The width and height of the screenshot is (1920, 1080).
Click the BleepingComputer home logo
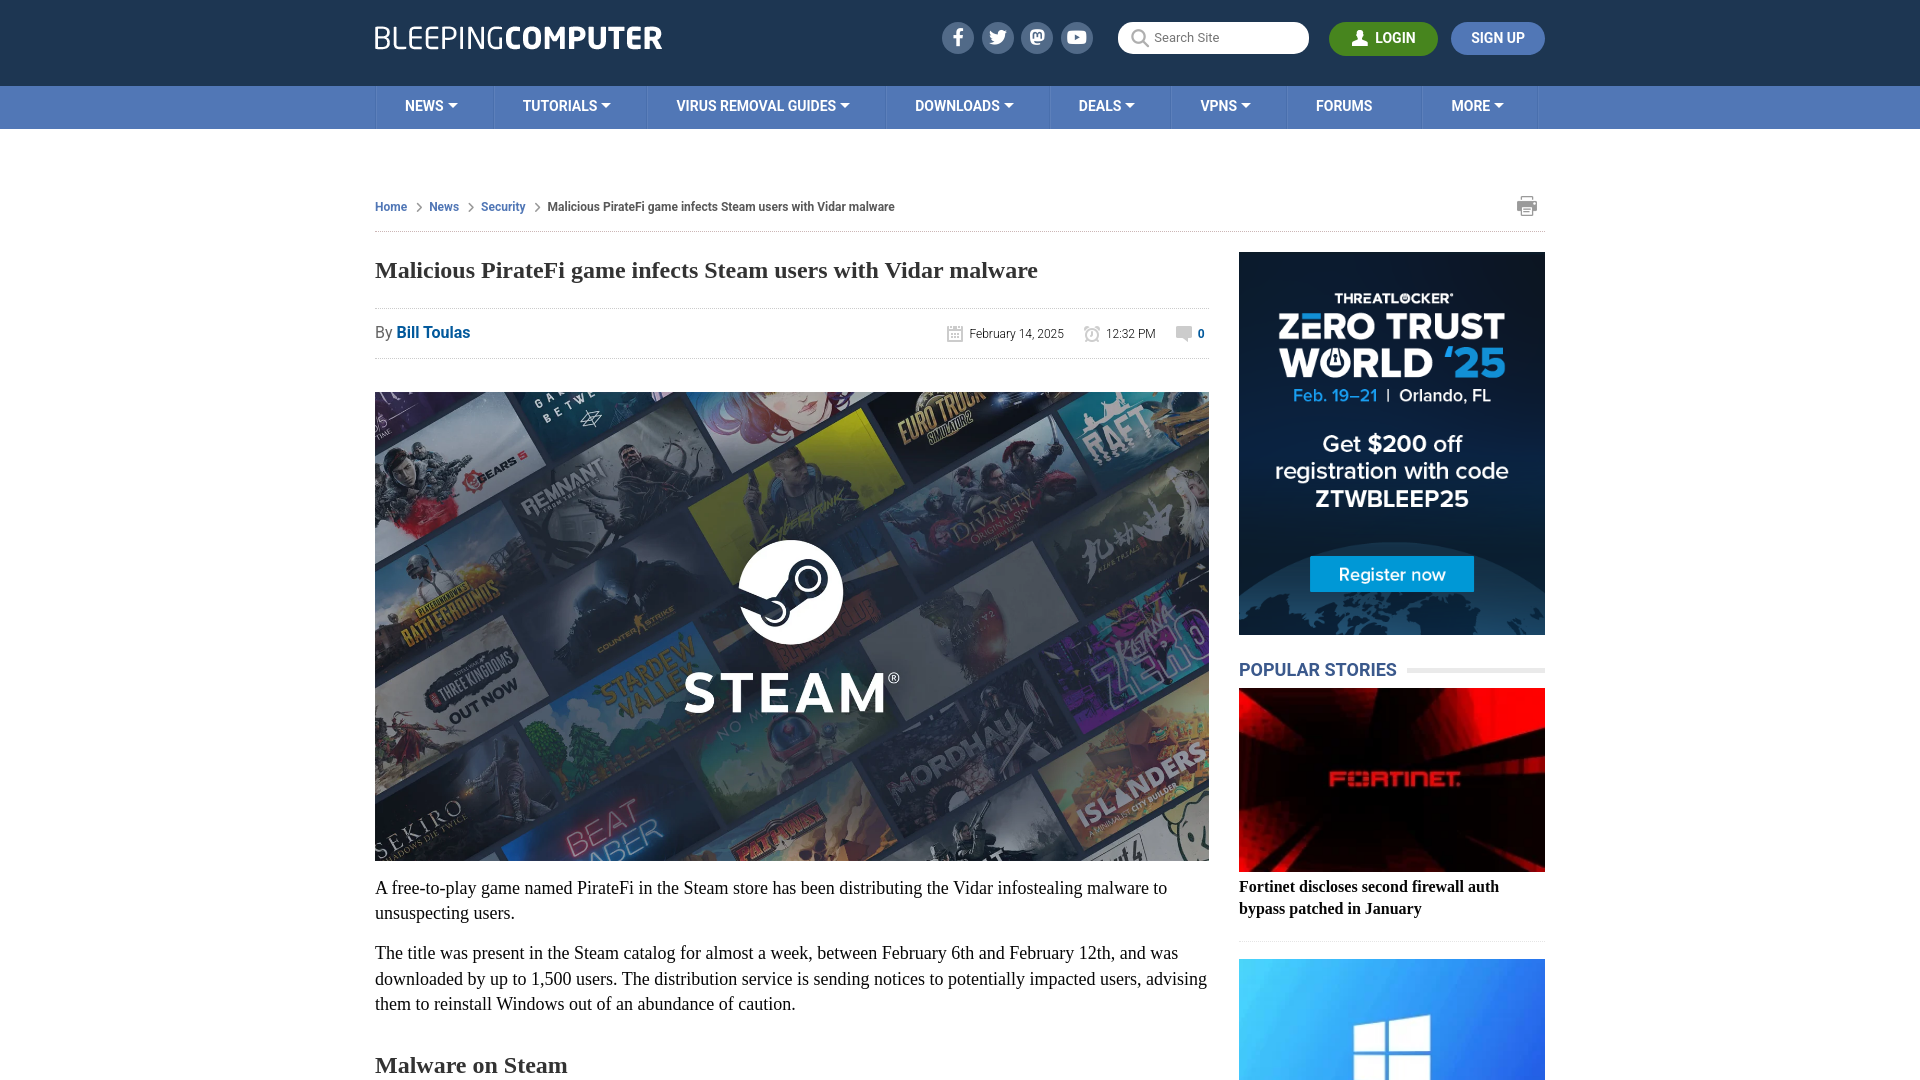[517, 37]
